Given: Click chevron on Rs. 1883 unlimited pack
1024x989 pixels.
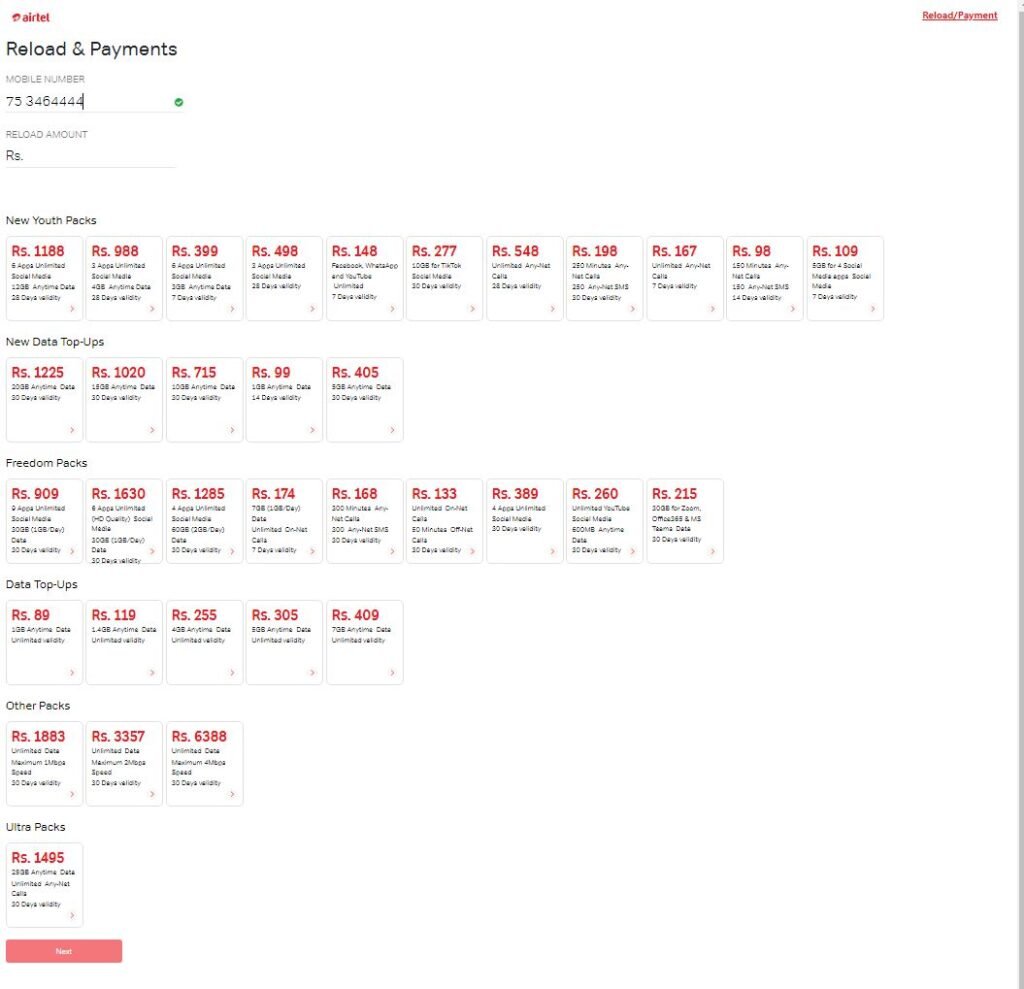Looking at the screenshot, I should (72, 794).
